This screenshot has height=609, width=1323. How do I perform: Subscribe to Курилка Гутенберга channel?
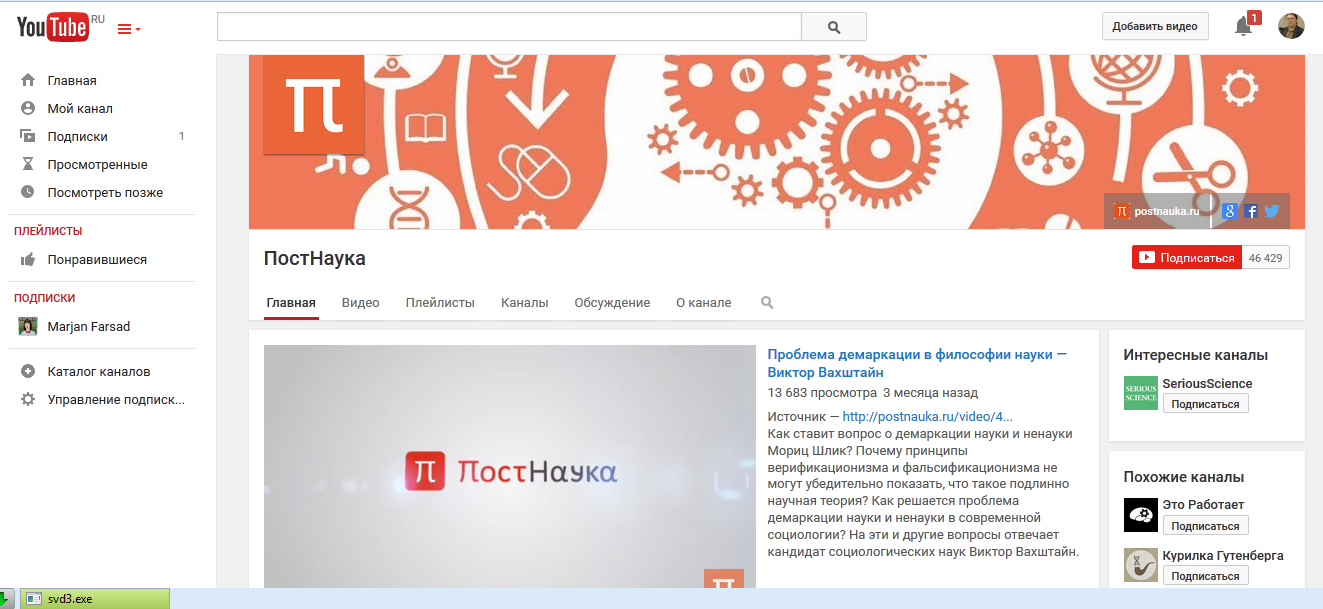[x=1205, y=576]
